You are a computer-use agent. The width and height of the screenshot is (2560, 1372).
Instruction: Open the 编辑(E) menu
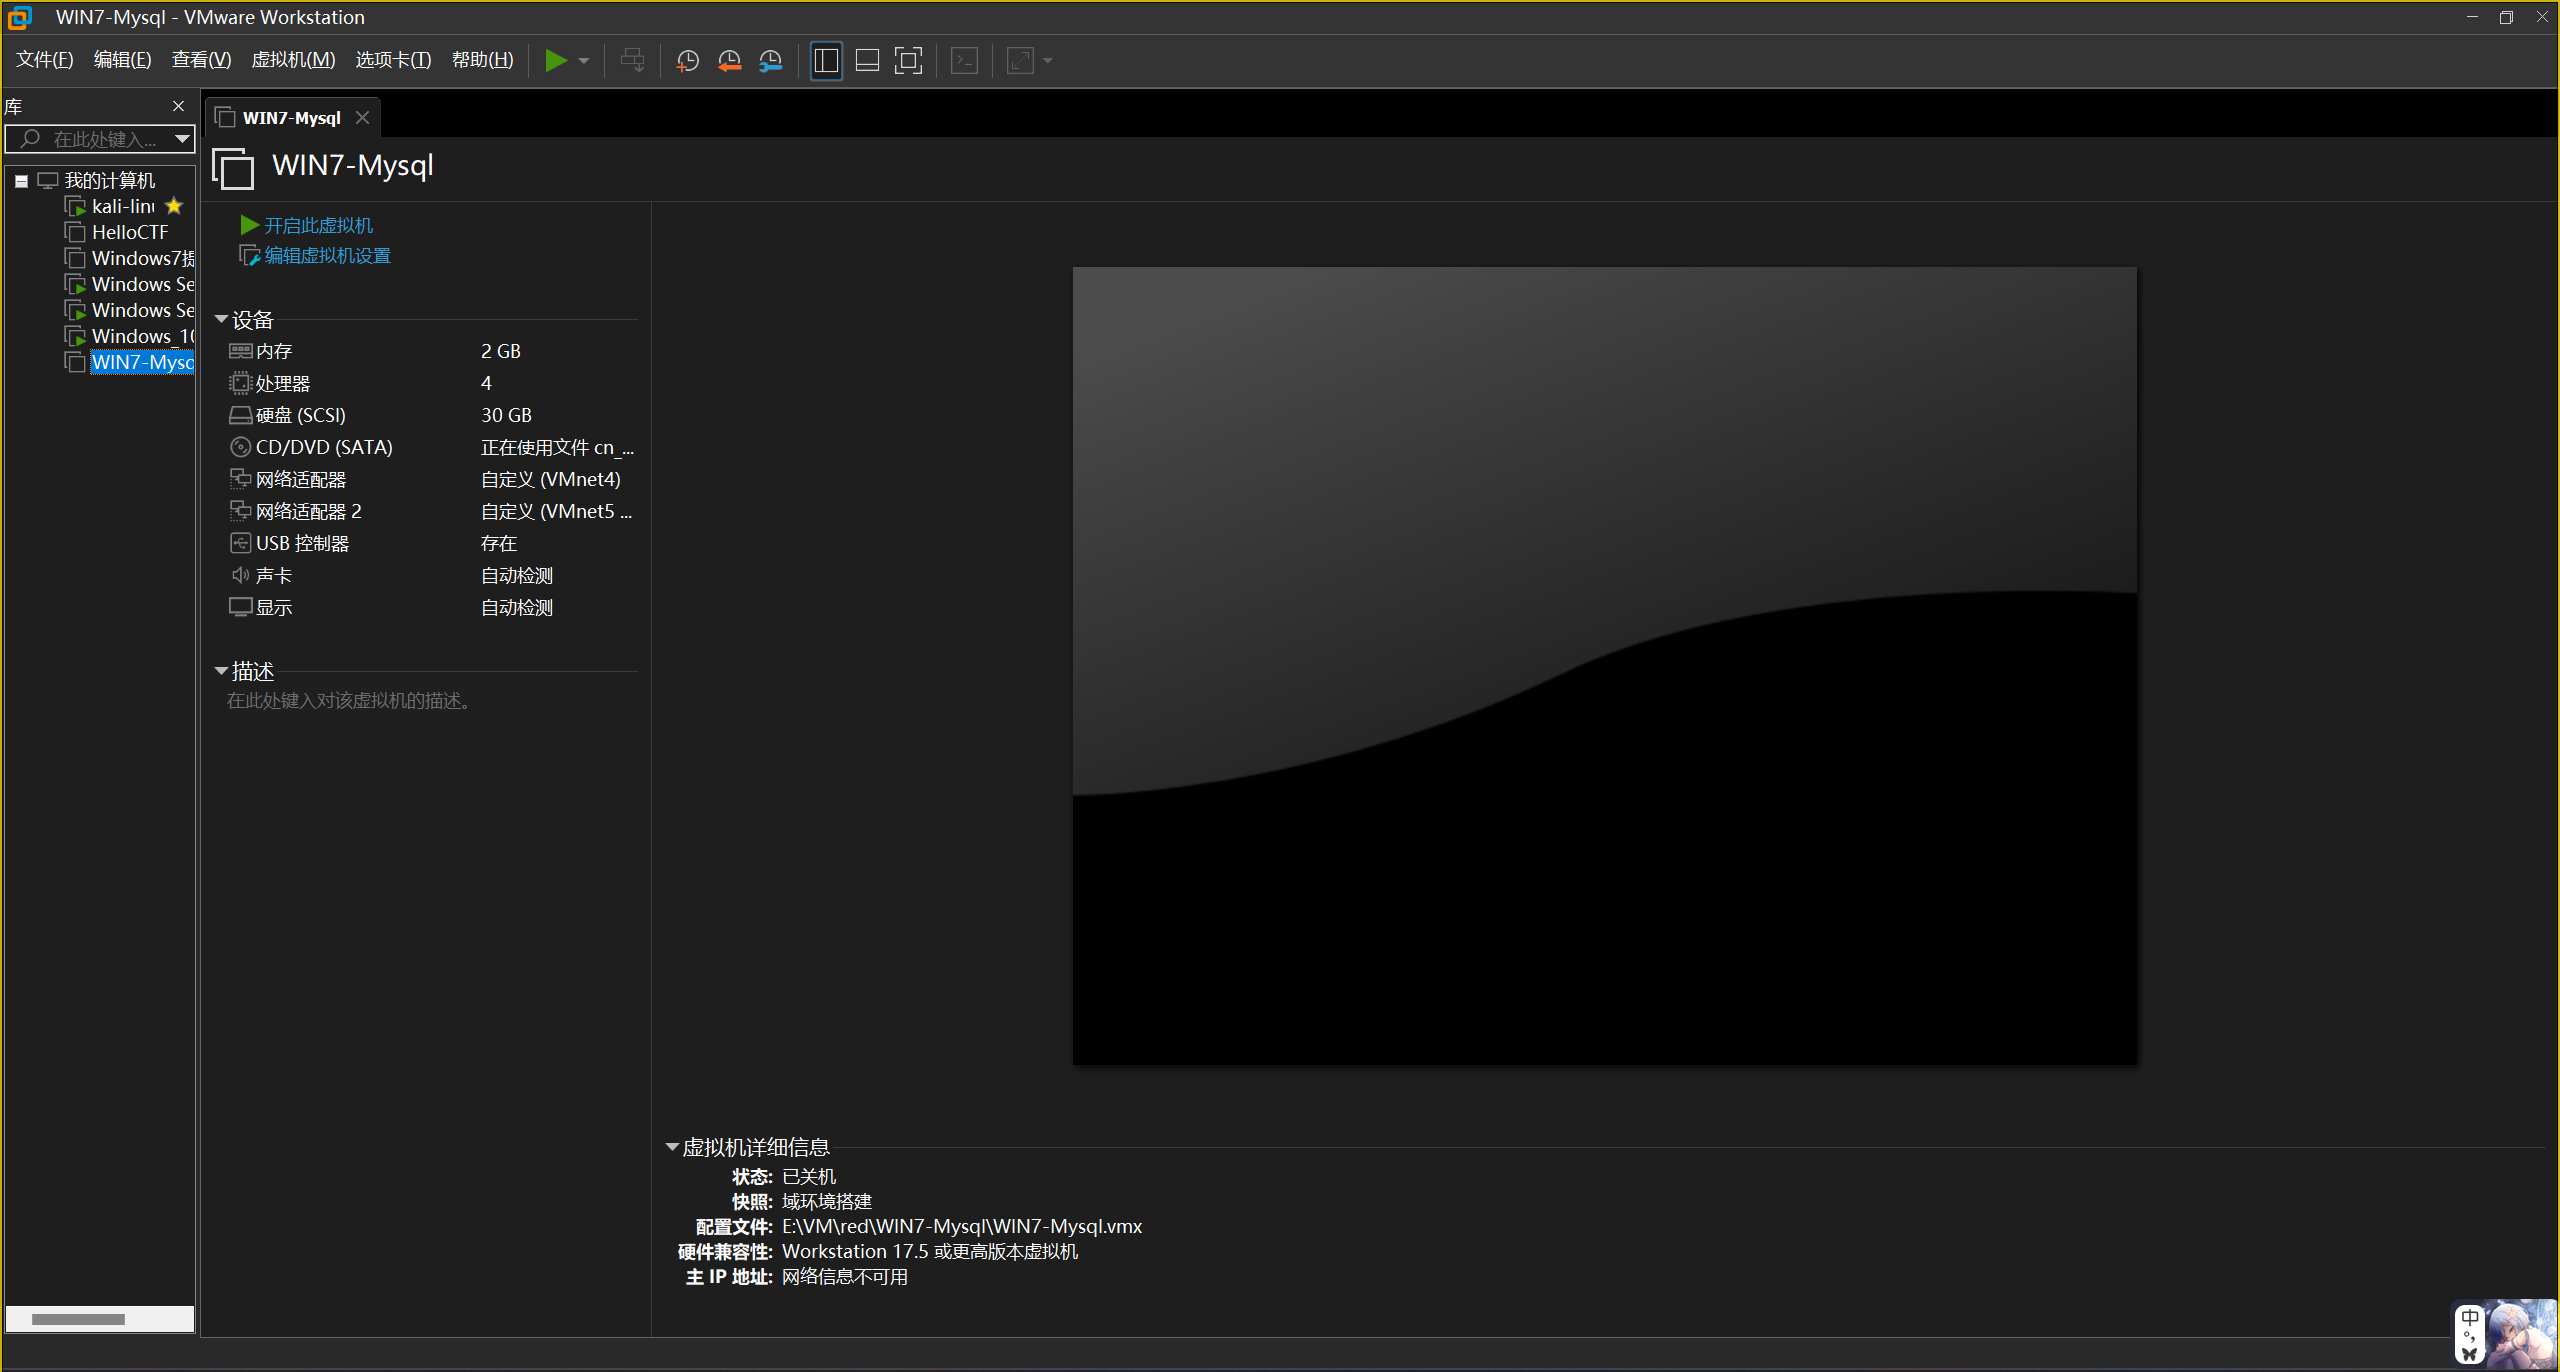click(x=122, y=60)
